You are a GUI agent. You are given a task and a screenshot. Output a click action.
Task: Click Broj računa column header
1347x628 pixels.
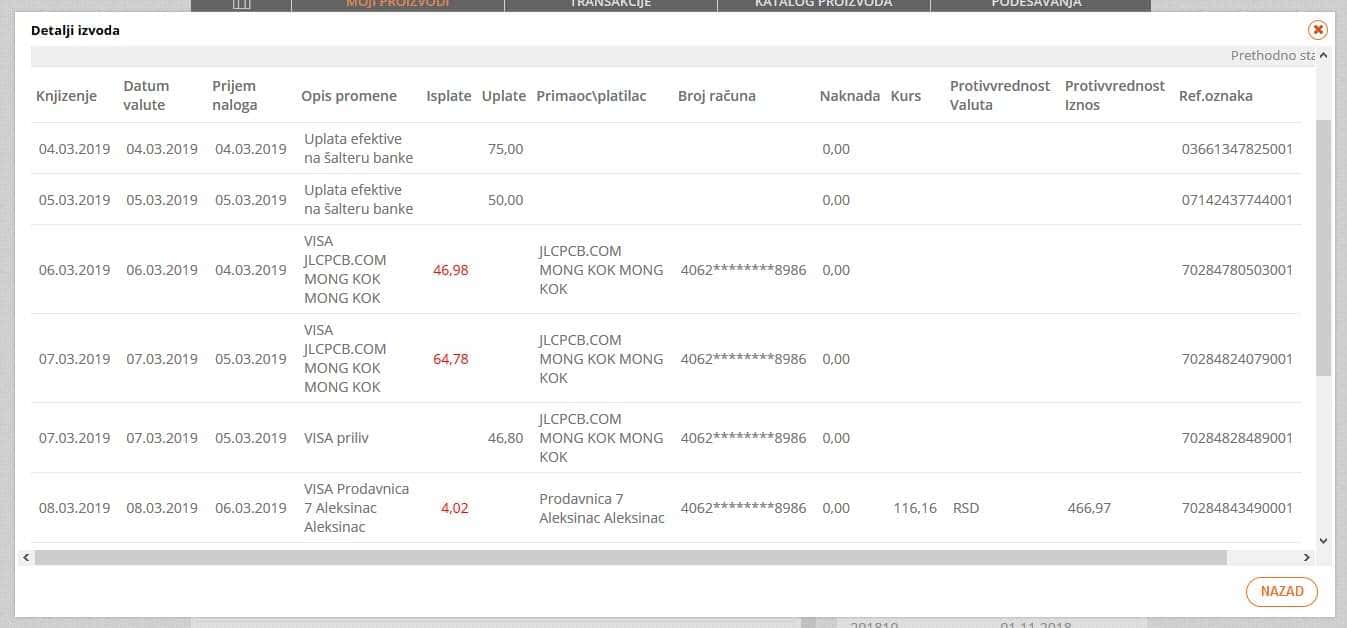[717, 96]
